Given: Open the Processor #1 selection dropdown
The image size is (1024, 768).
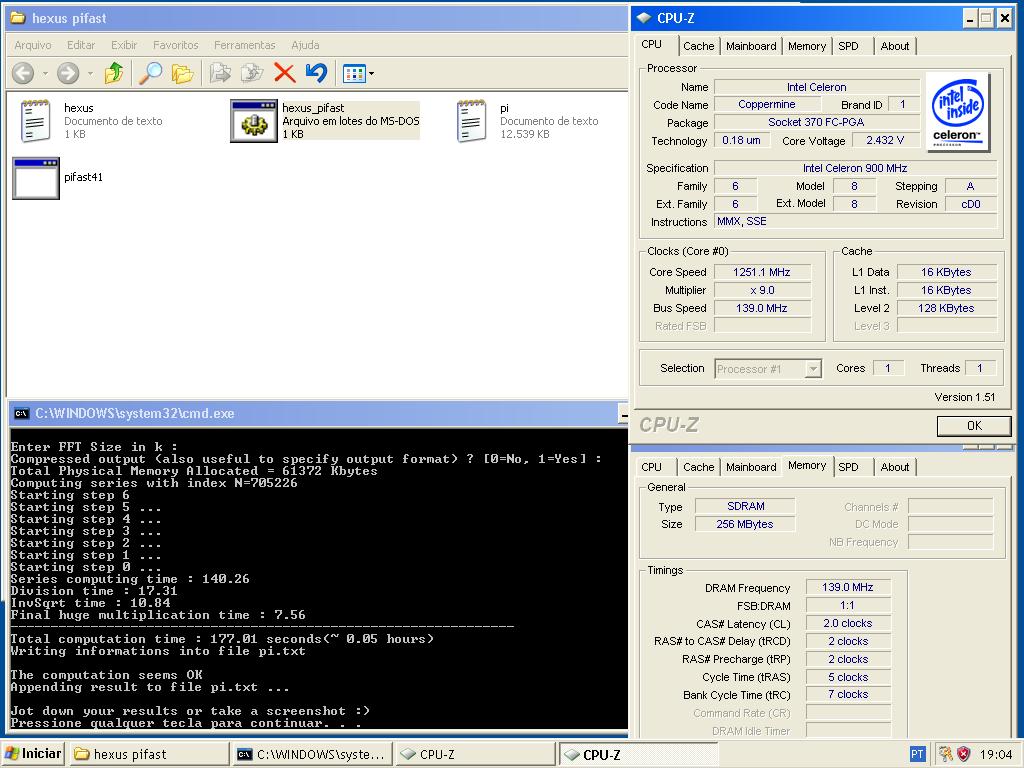Looking at the screenshot, I should (x=813, y=369).
